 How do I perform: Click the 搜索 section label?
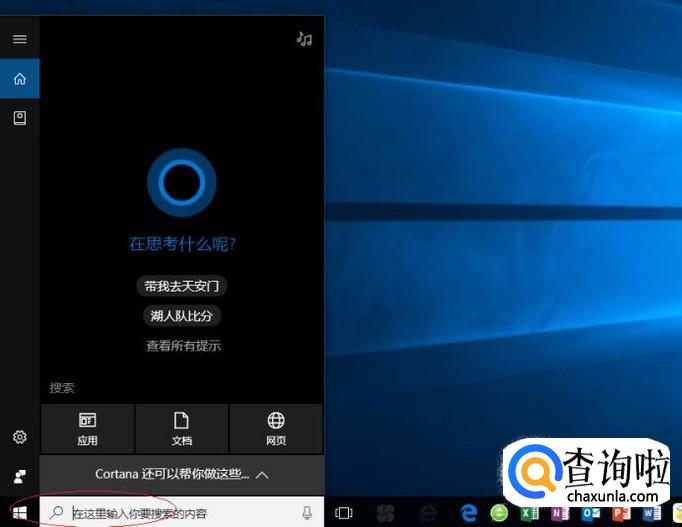point(62,388)
